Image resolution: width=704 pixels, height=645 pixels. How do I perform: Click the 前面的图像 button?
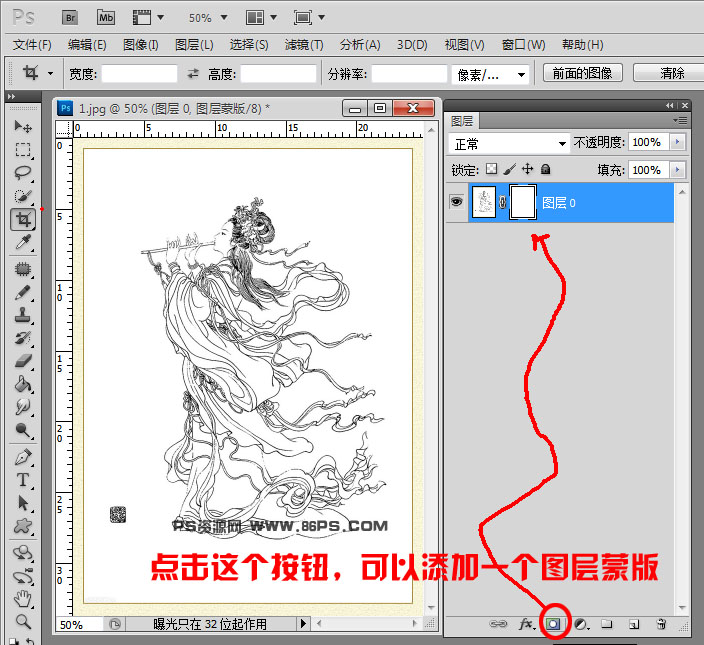[x=583, y=73]
